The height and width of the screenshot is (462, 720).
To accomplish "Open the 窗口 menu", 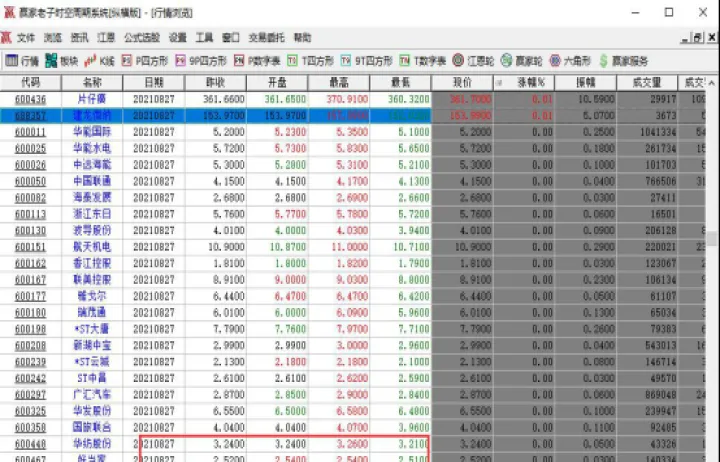I will (231, 38).
